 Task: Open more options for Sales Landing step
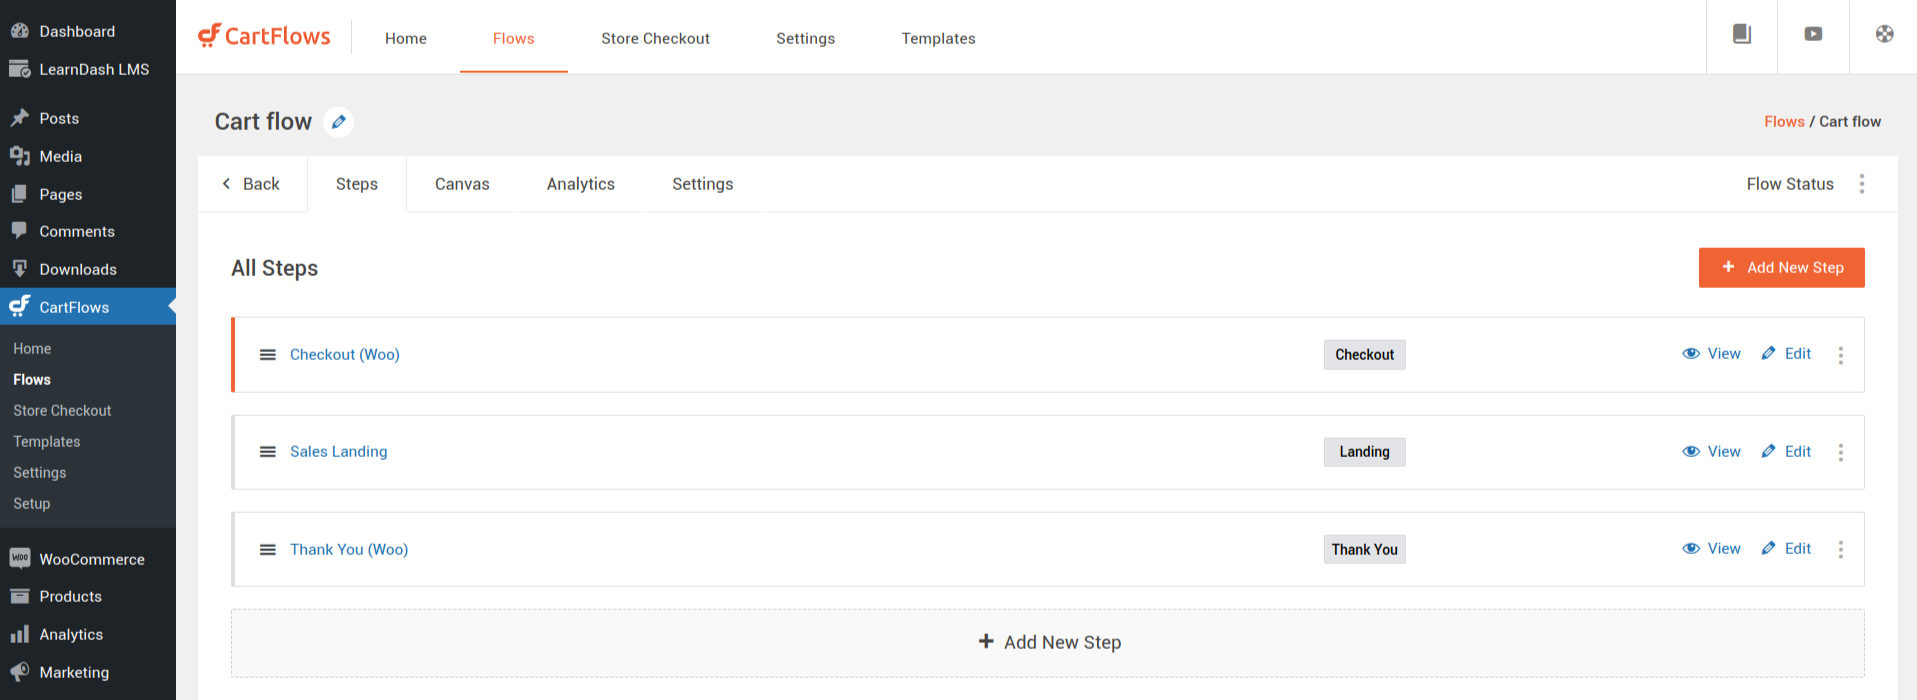click(x=1841, y=452)
